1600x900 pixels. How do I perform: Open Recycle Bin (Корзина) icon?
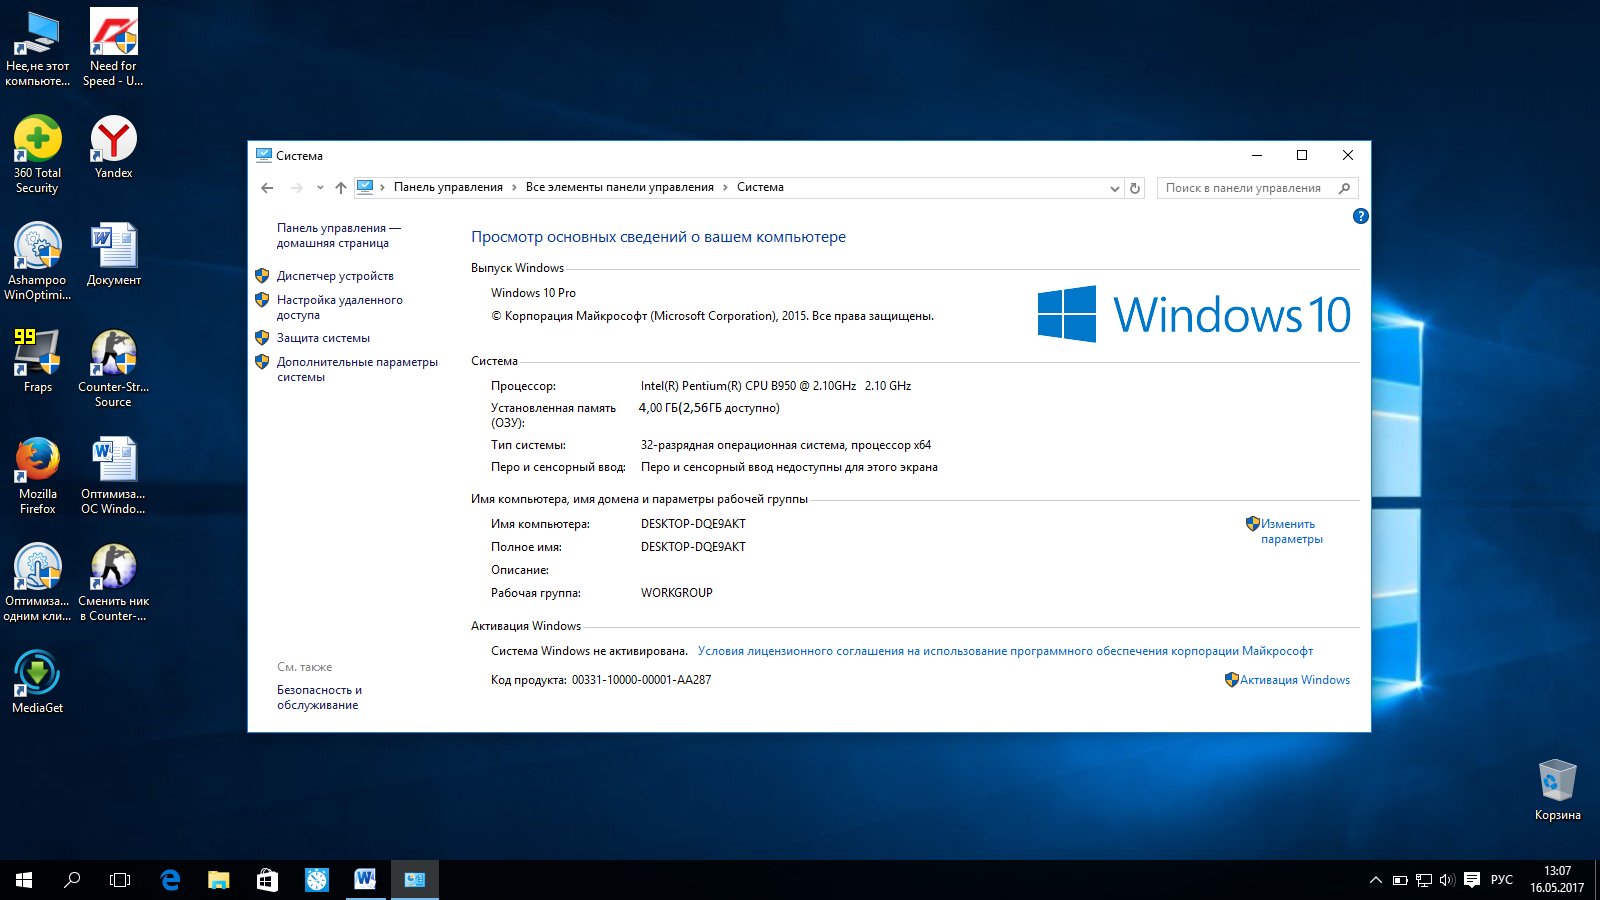1557,790
